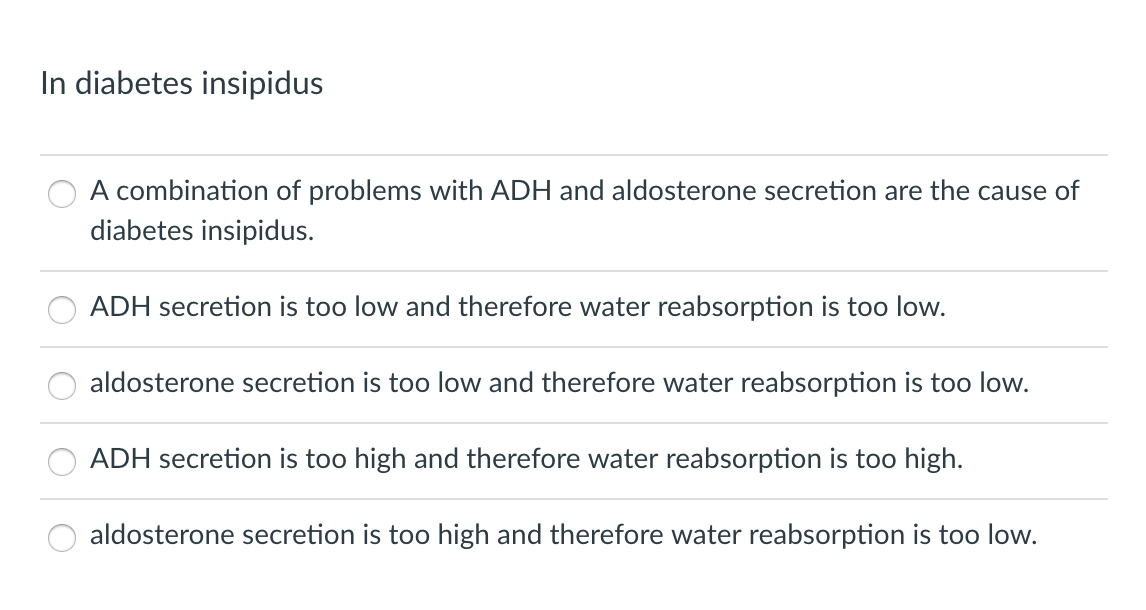Click the second line 'diabetes insipidus.' of first option
Image resolution: width=1146 pixels, height=610 pixels.
pos(202,231)
